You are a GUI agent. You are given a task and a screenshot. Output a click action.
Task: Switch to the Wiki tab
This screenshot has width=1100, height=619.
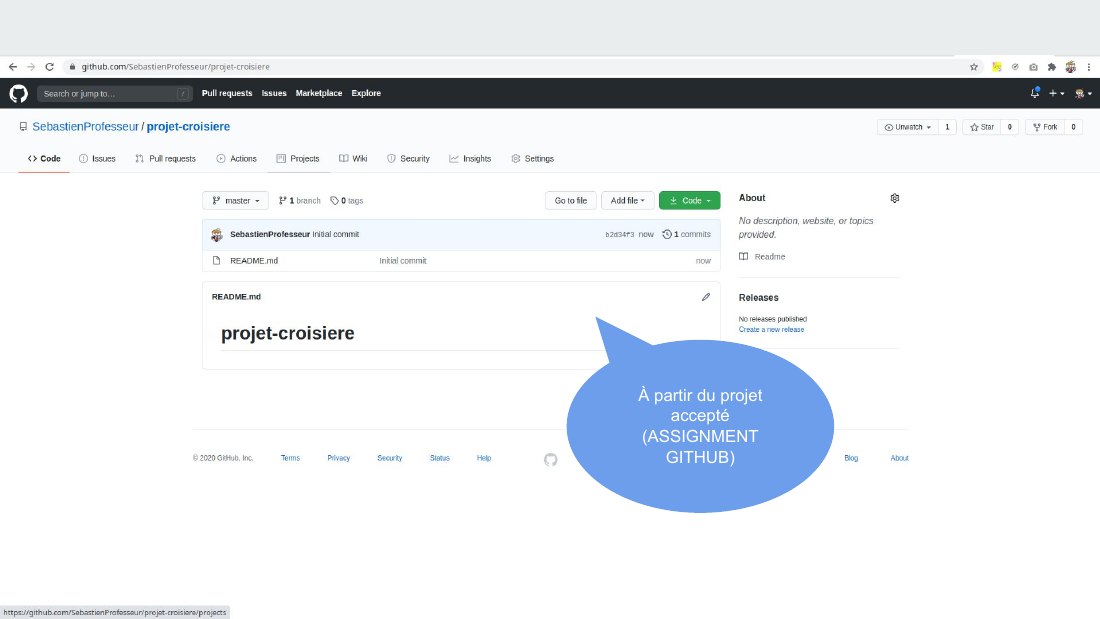coord(353,159)
